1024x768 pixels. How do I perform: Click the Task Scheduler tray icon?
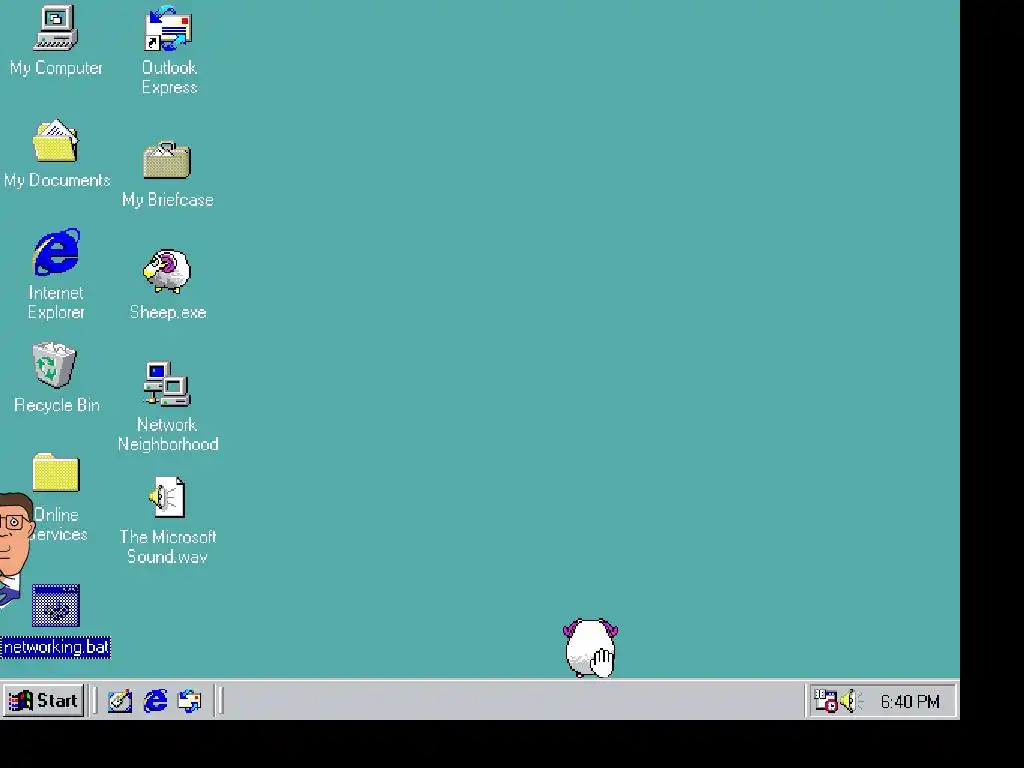tap(825, 701)
